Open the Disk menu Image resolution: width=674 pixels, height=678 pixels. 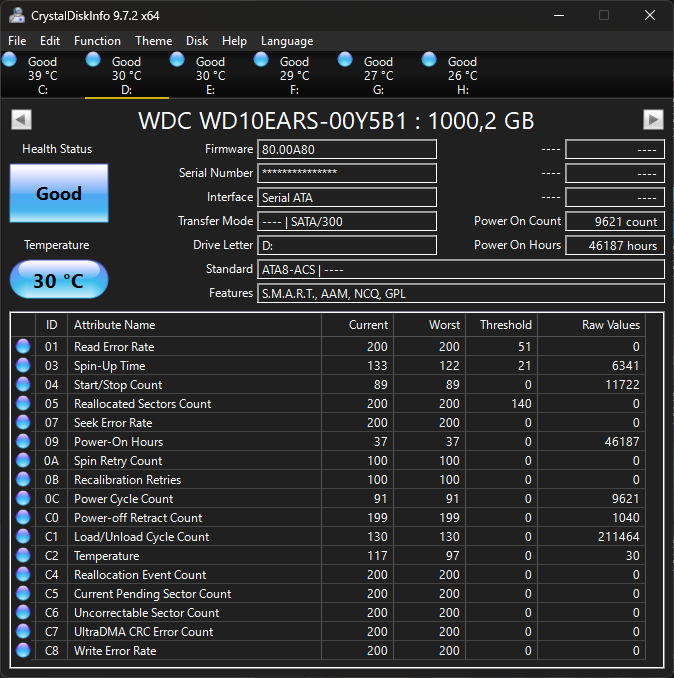click(197, 41)
